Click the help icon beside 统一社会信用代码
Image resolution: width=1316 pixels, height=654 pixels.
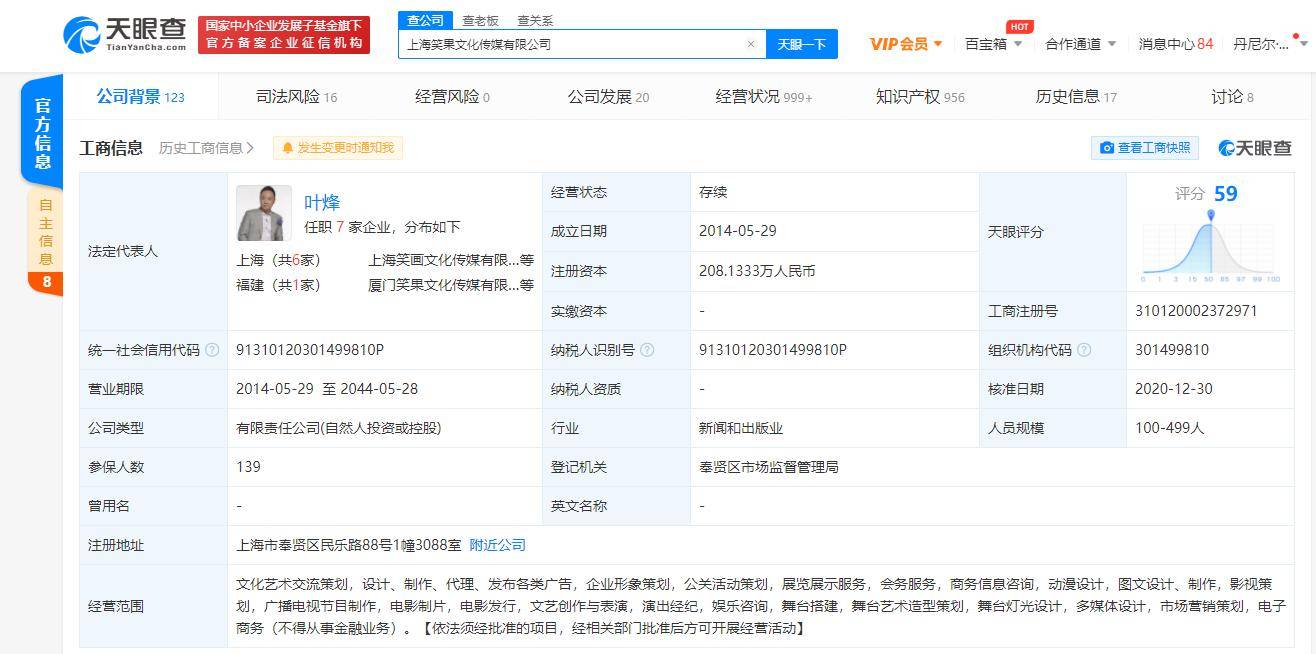tap(212, 350)
